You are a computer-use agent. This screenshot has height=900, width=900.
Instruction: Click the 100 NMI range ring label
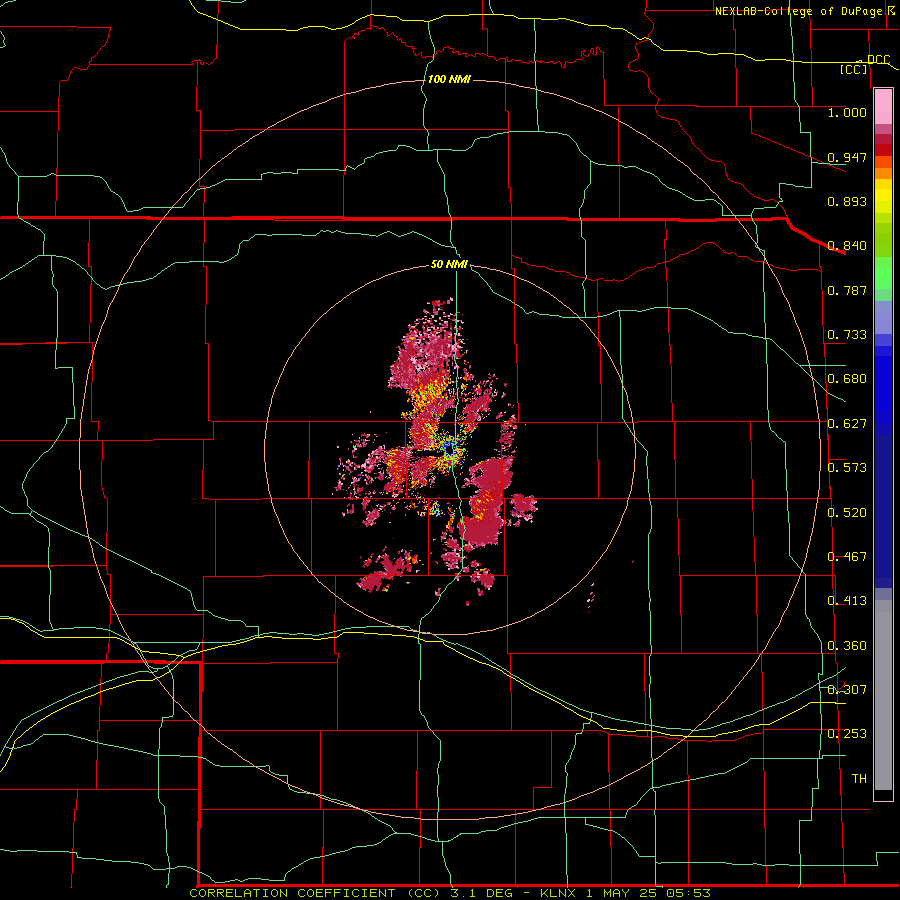pos(449,79)
